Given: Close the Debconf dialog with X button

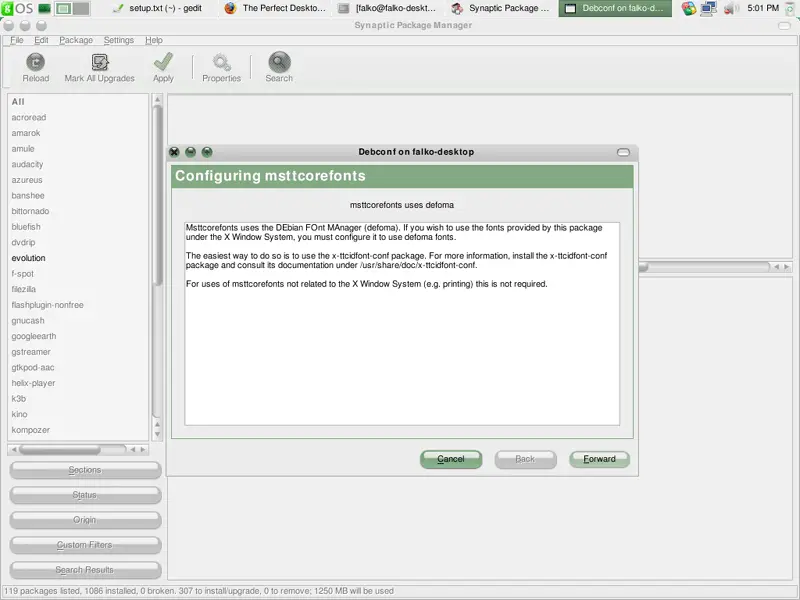Looking at the screenshot, I should (x=174, y=152).
